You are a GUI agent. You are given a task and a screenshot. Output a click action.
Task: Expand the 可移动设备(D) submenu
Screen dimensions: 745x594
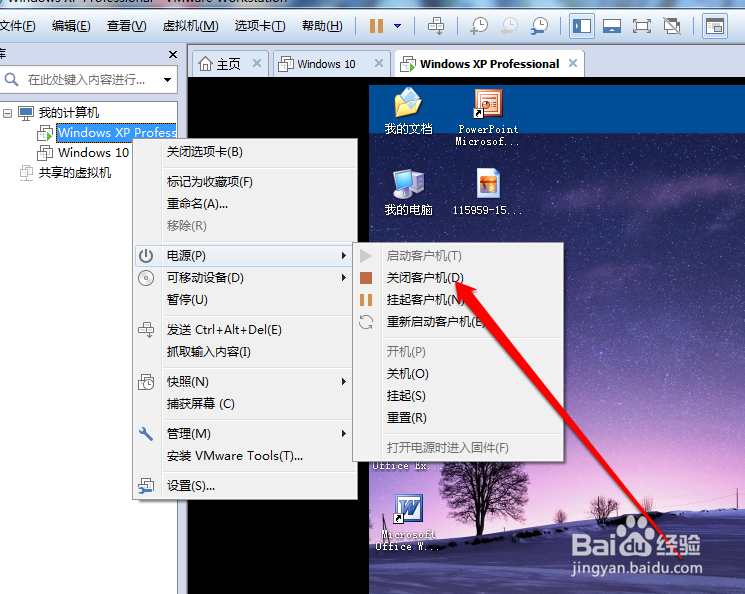click(245, 278)
